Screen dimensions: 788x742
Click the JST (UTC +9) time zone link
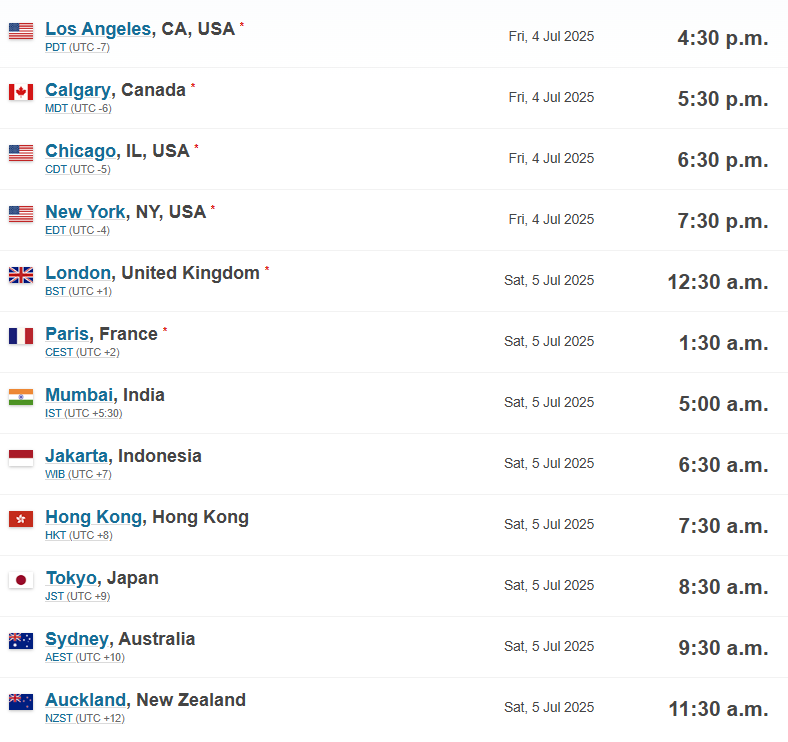77,596
